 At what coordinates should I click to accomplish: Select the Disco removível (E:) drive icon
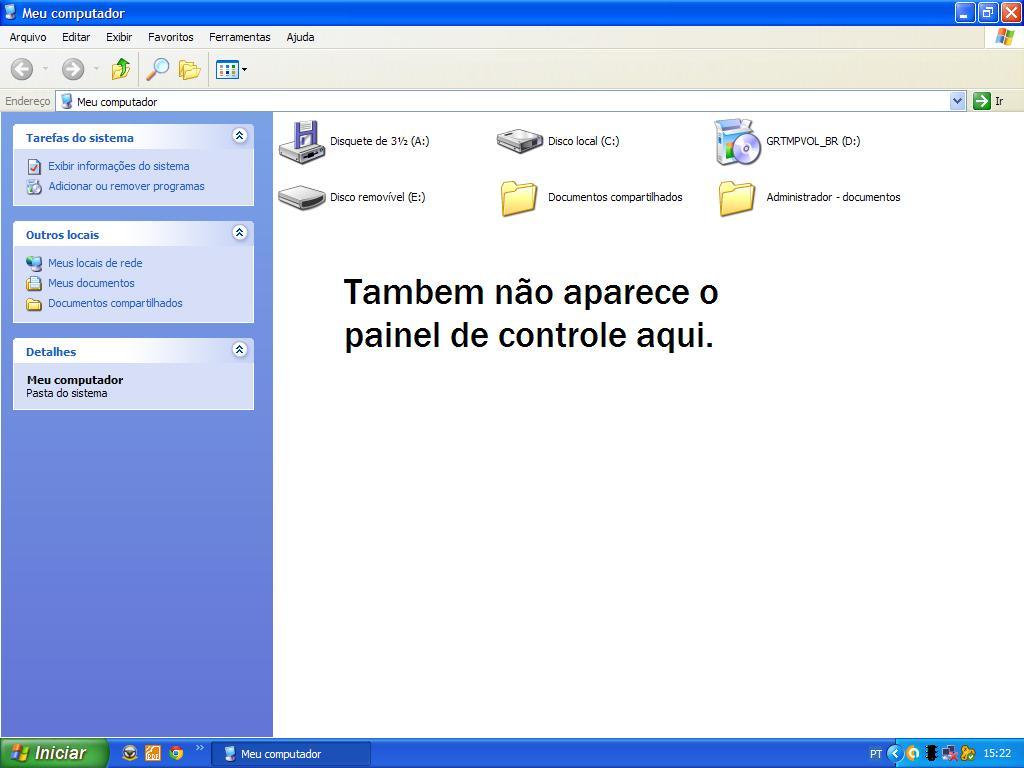click(x=302, y=197)
